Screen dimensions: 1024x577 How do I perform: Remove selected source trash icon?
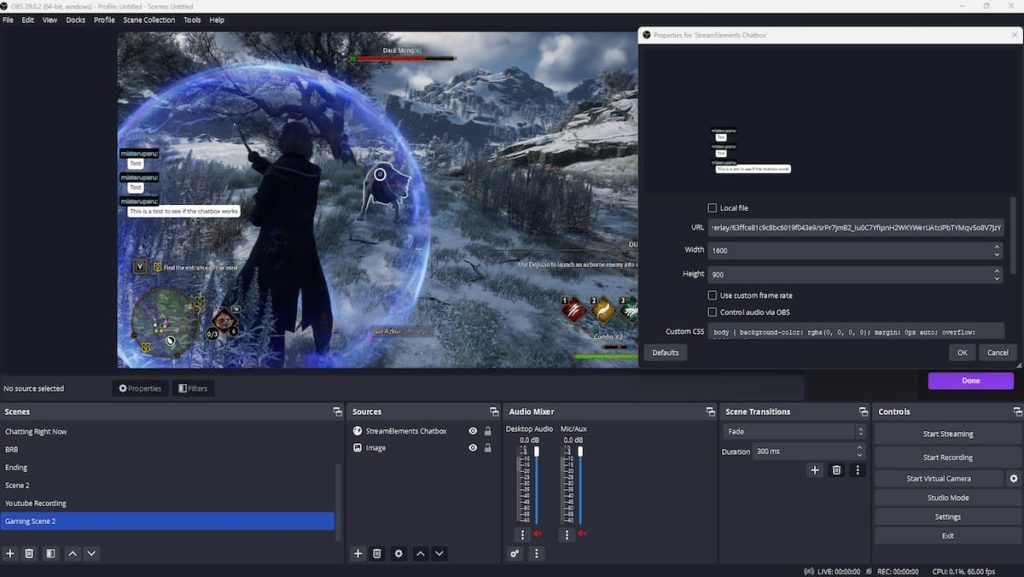(x=377, y=554)
